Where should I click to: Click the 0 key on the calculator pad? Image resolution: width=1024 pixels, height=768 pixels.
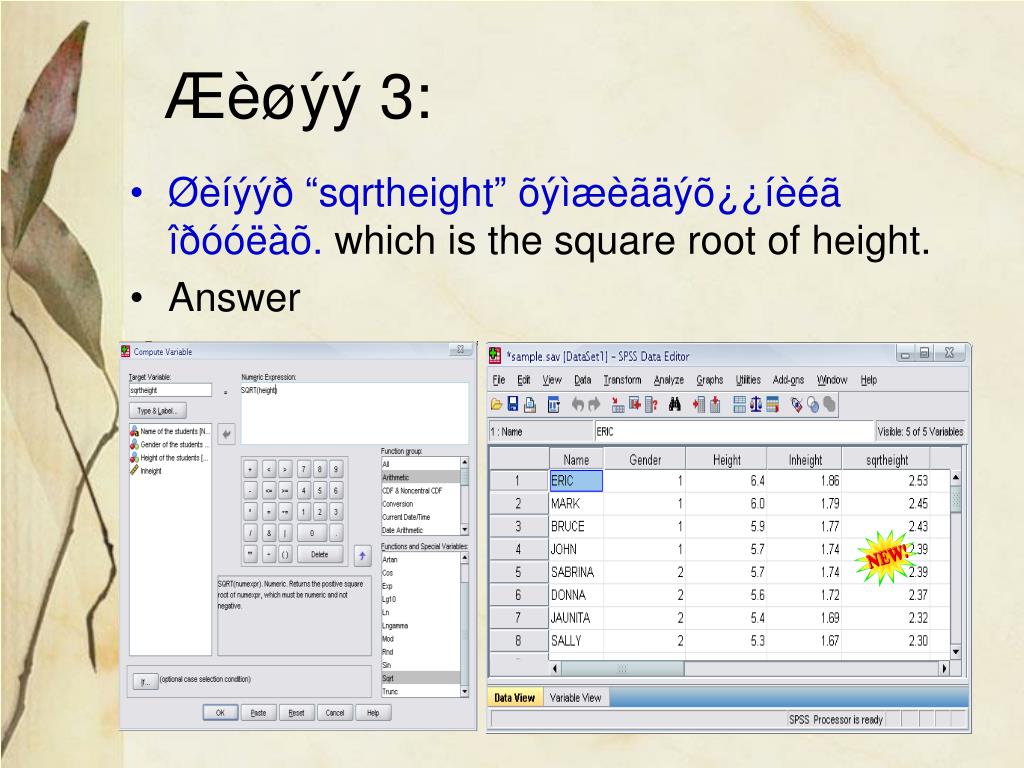click(x=312, y=533)
